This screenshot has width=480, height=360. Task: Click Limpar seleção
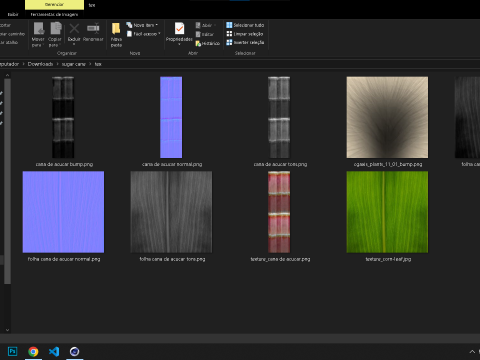pos(245,34)
